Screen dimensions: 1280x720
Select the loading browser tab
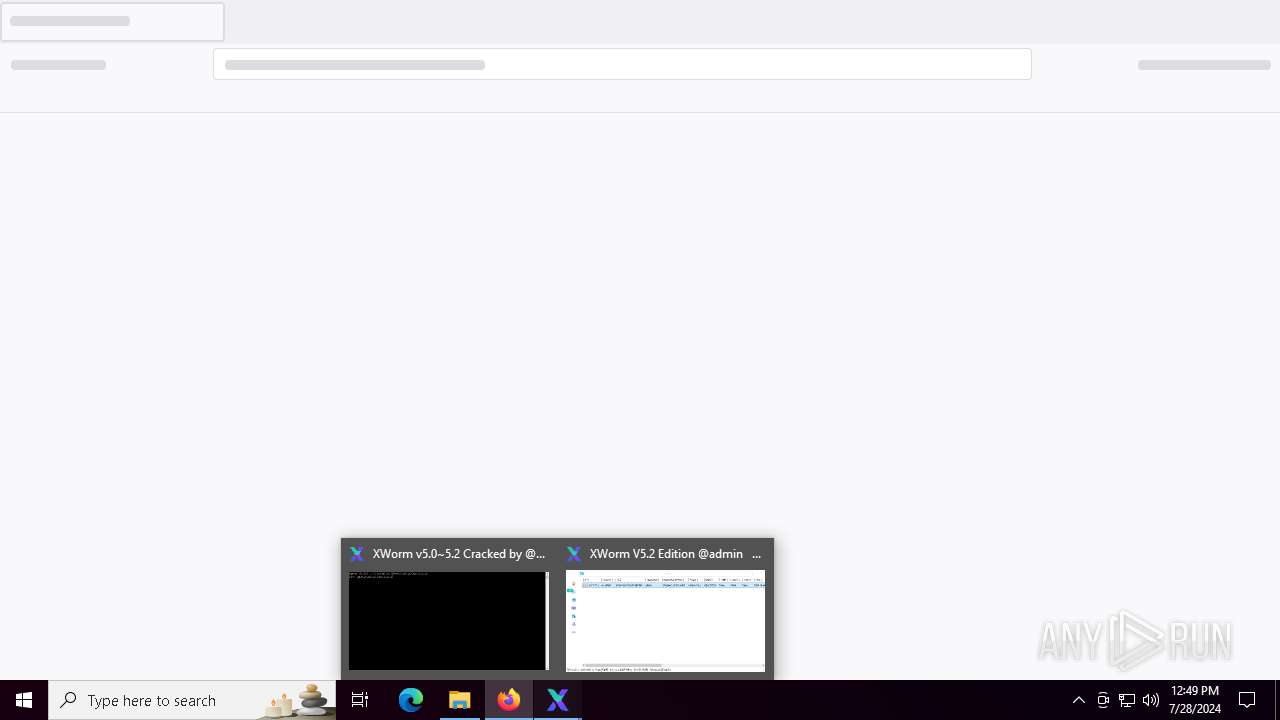[112, 21]
